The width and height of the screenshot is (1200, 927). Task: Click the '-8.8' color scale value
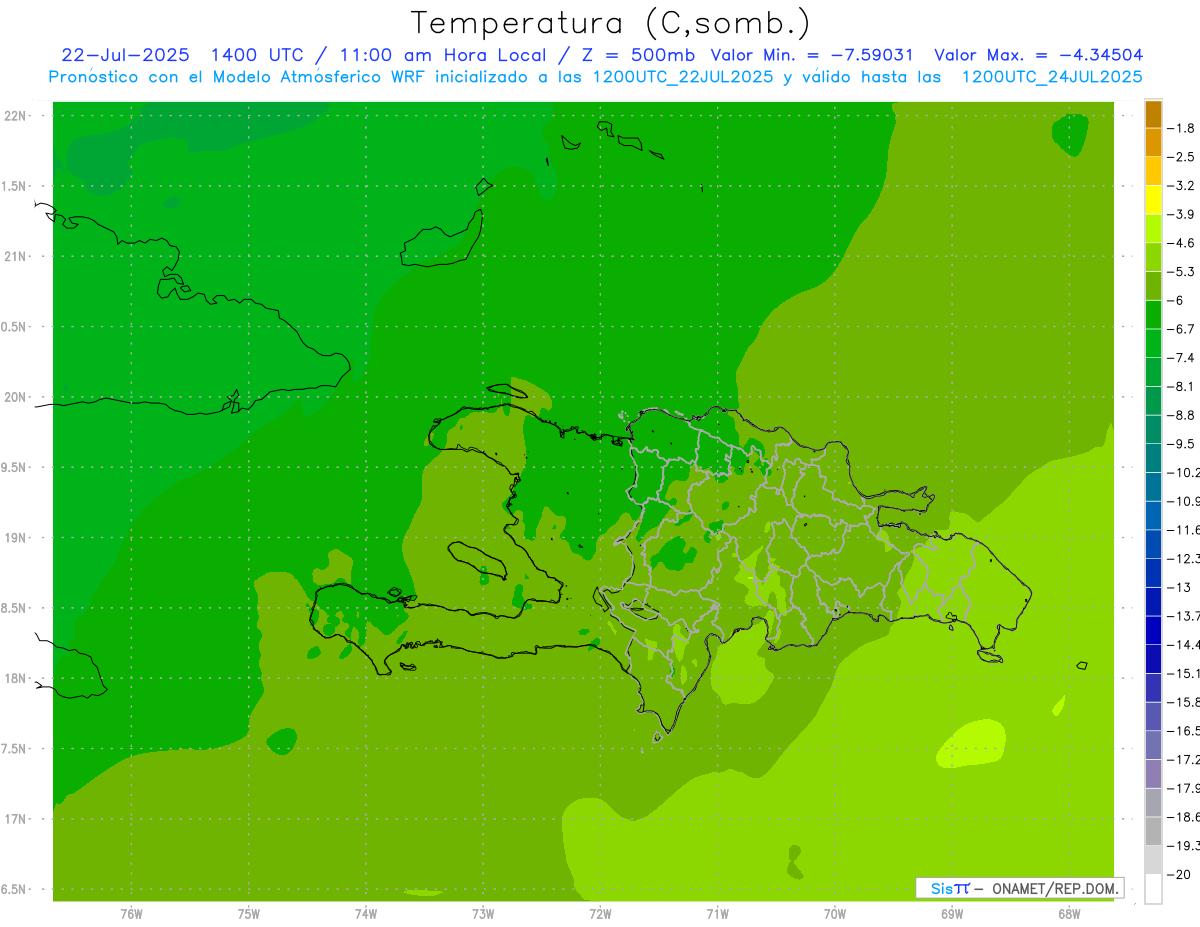pos(1182,415)
